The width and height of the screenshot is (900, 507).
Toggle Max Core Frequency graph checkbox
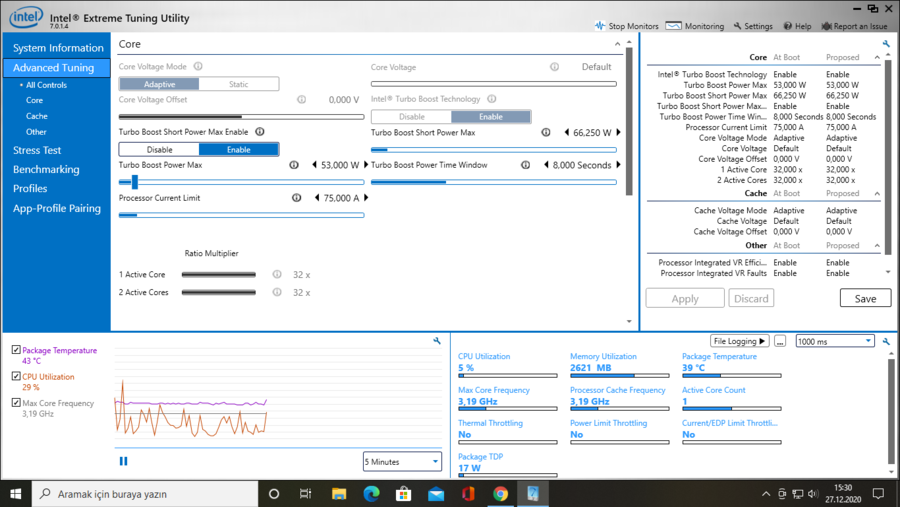16,402
